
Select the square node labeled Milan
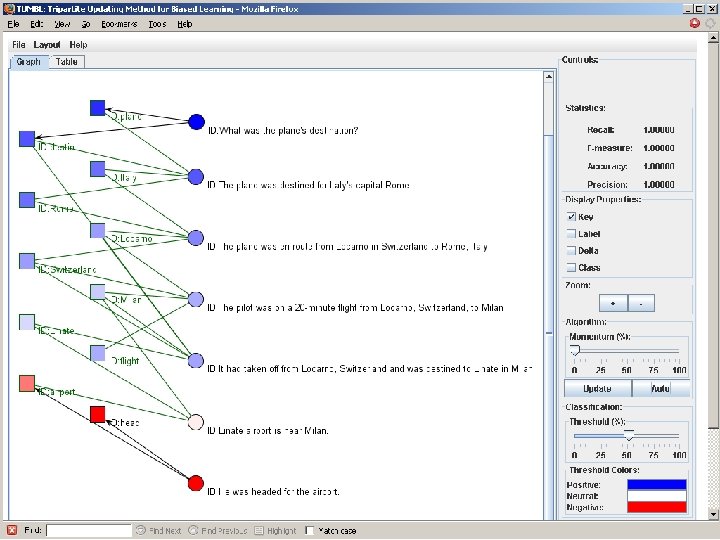97,292
